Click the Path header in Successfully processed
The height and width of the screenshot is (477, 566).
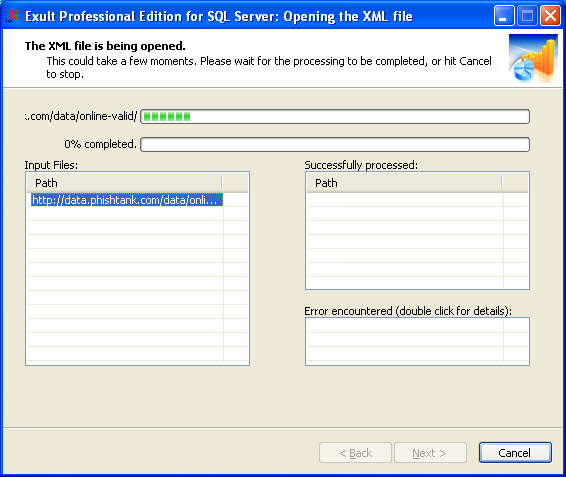405,183
